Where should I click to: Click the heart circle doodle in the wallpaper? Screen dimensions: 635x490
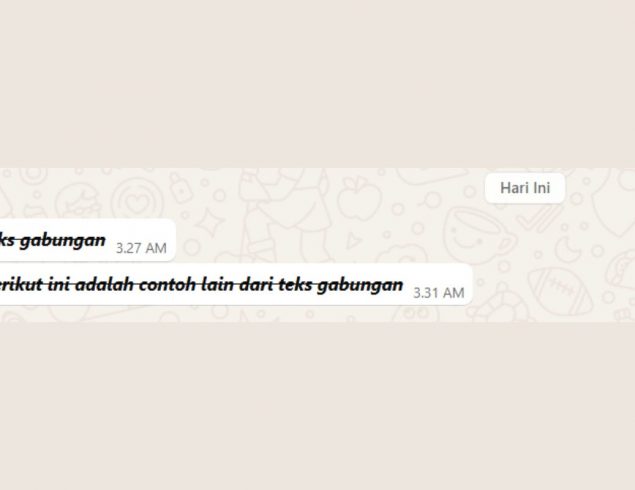coord(138,201)
